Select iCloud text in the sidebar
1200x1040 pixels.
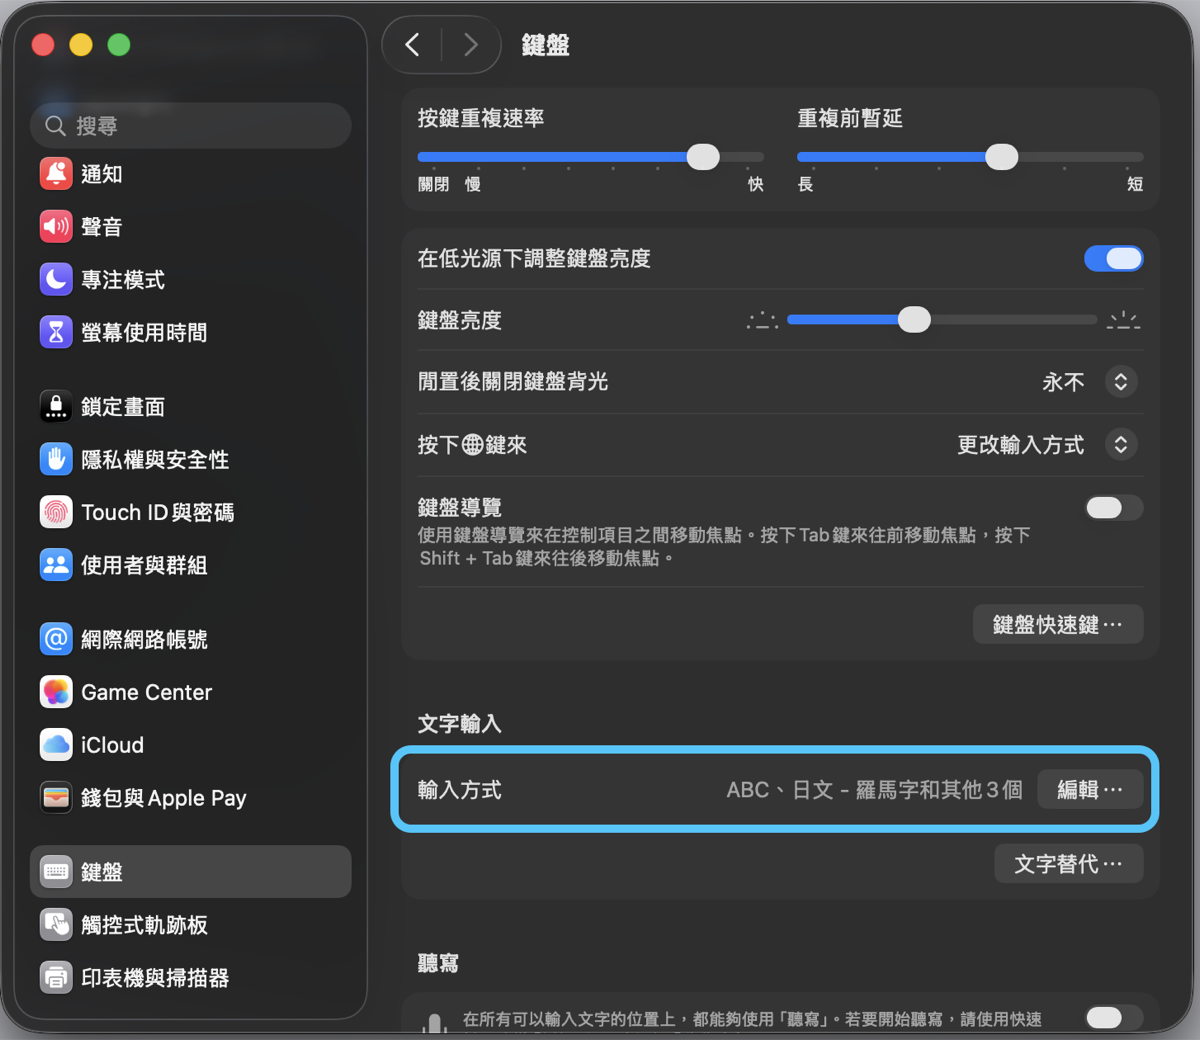pos(113,745)
